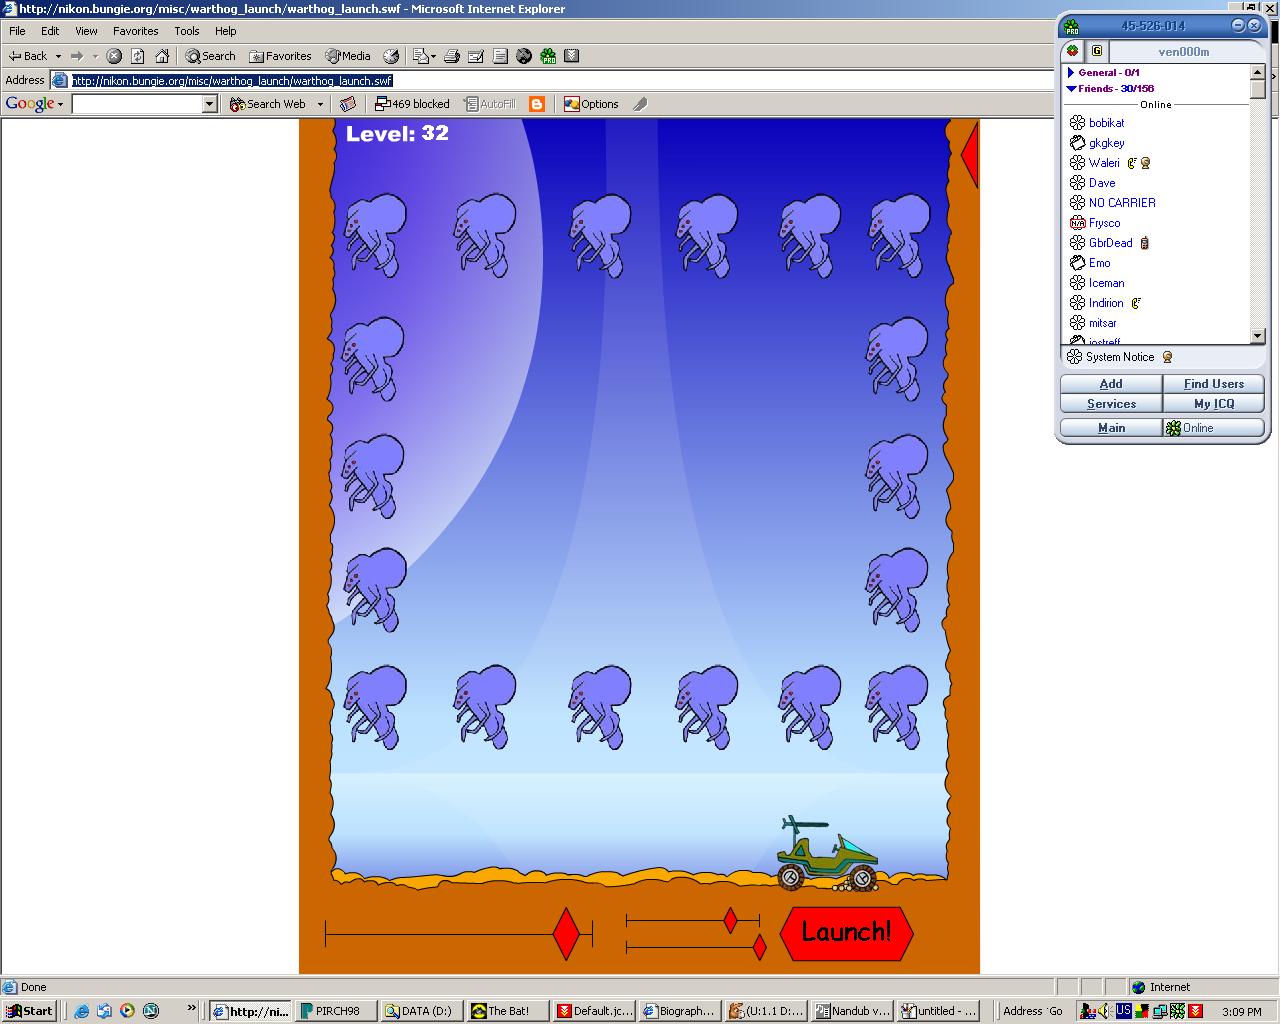This screenshot has width=1280, height=1024.
Task: Open the Tools menu
Action: click(x=187, y=31)
